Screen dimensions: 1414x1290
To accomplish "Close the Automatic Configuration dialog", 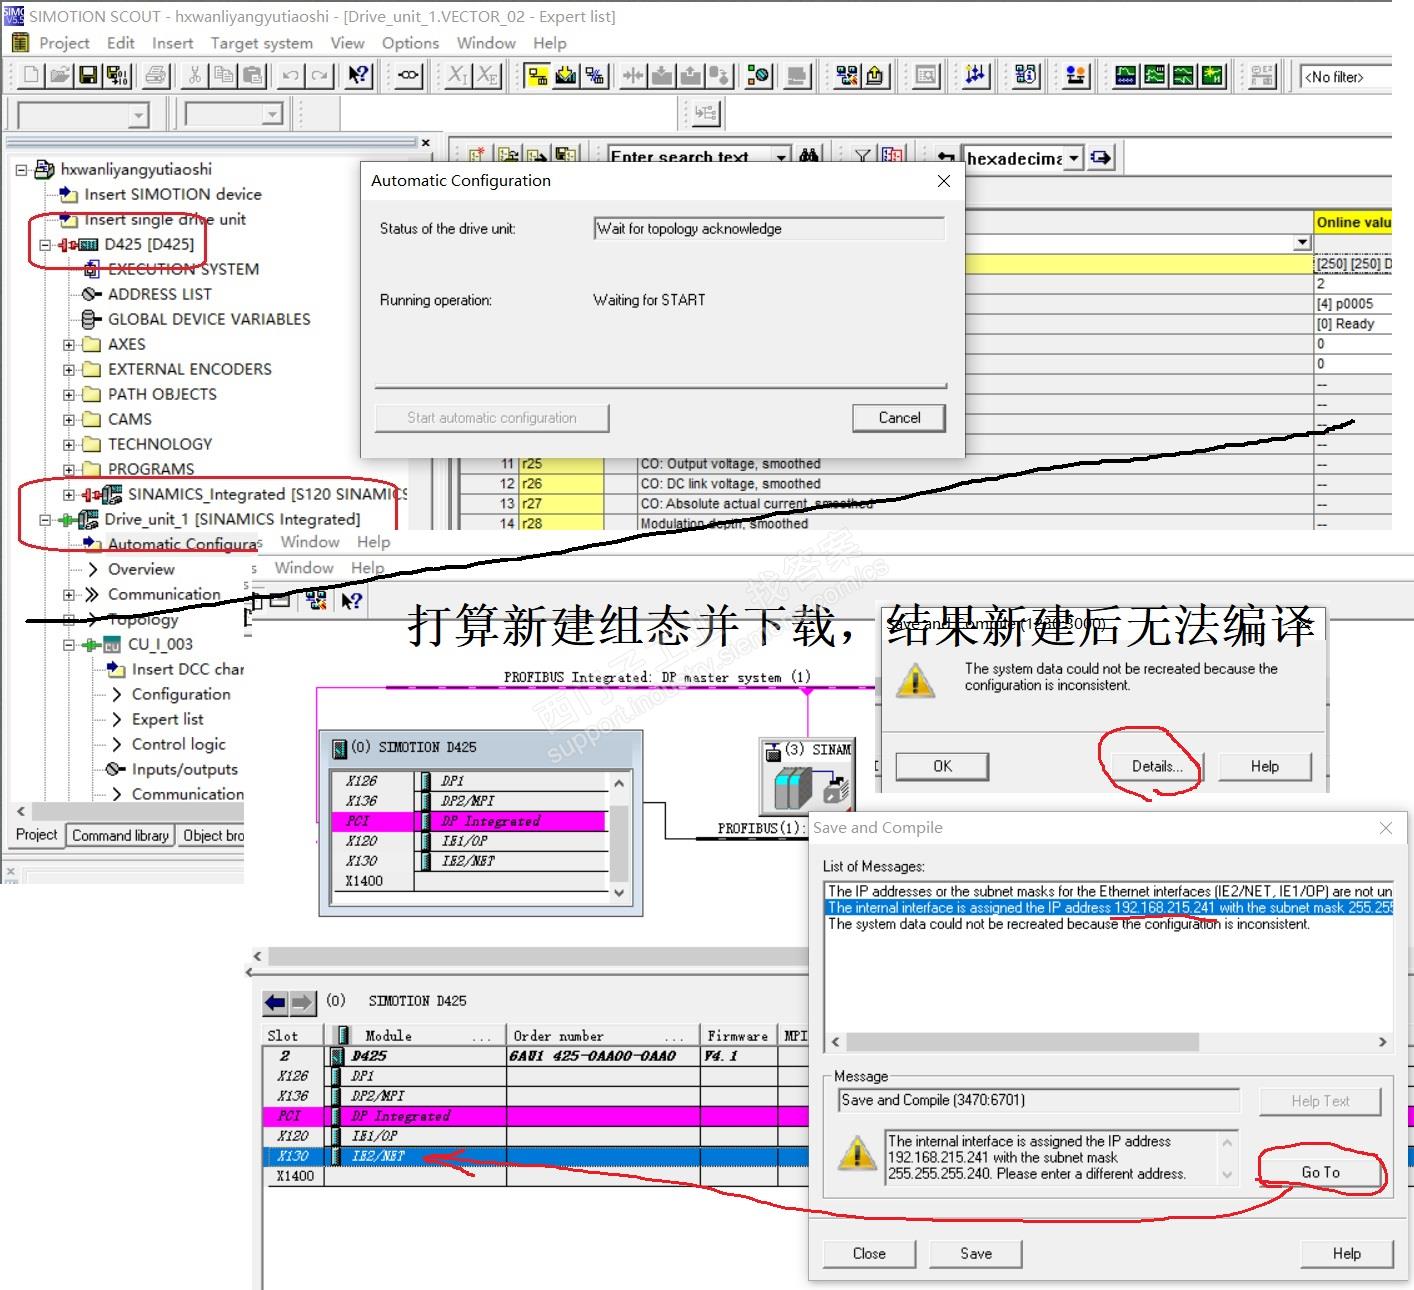I will (943, 181).
